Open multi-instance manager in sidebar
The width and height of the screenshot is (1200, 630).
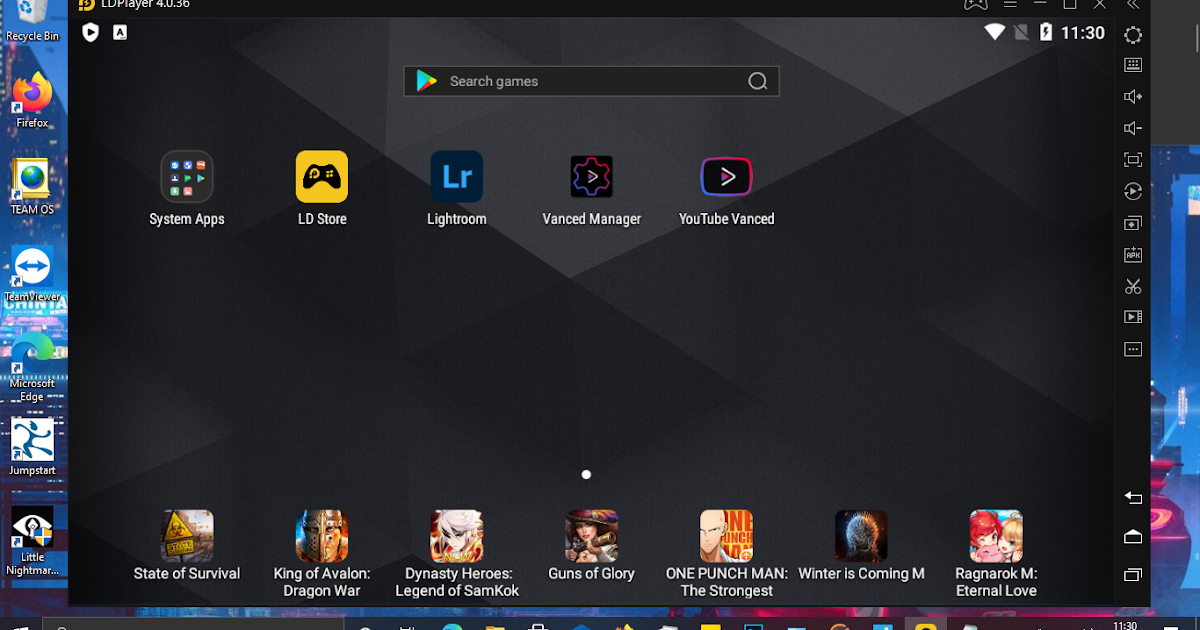[x=1133, y=223]
